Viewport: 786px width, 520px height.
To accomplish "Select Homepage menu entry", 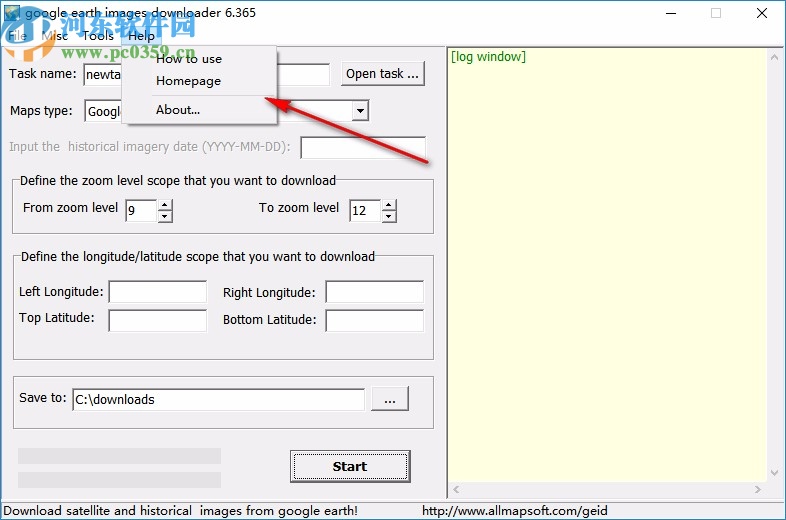I will pos(188,81).
